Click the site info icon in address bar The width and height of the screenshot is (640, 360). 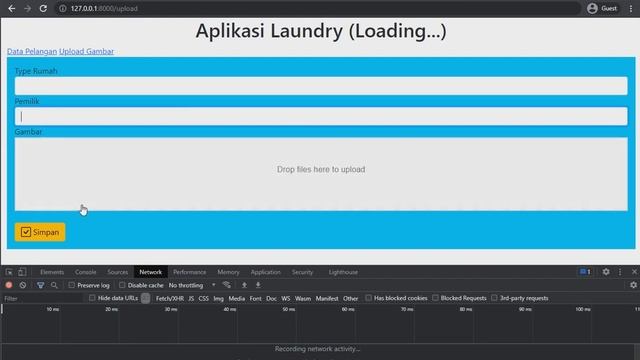(x=62, y=8)
